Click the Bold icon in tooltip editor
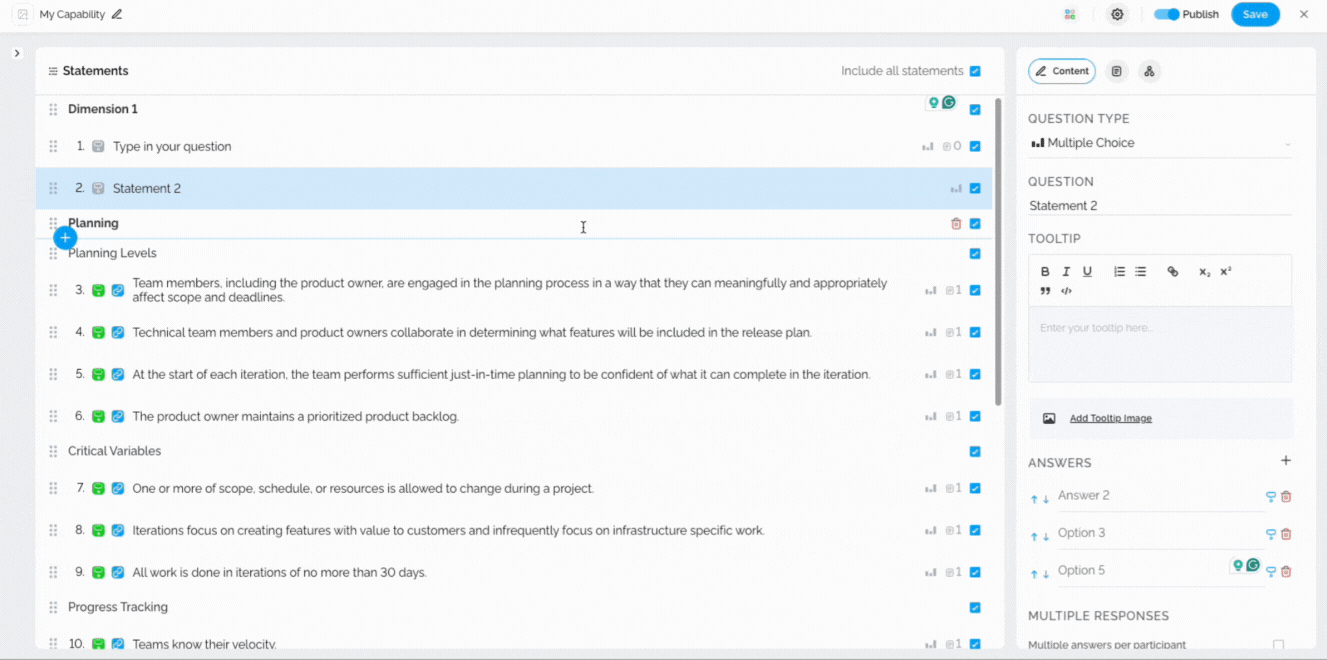1327x660 pixels. (x=1045, y=272)
